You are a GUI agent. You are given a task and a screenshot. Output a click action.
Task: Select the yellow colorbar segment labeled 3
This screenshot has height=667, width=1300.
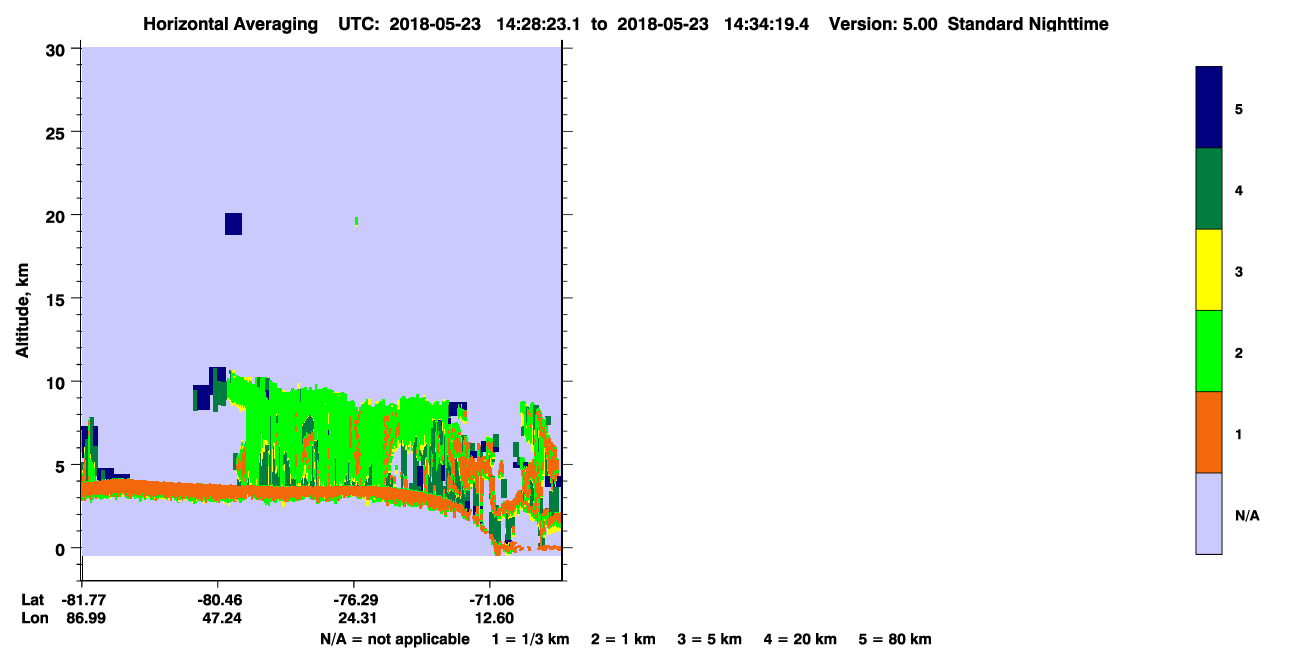(x=1208, y=270)
